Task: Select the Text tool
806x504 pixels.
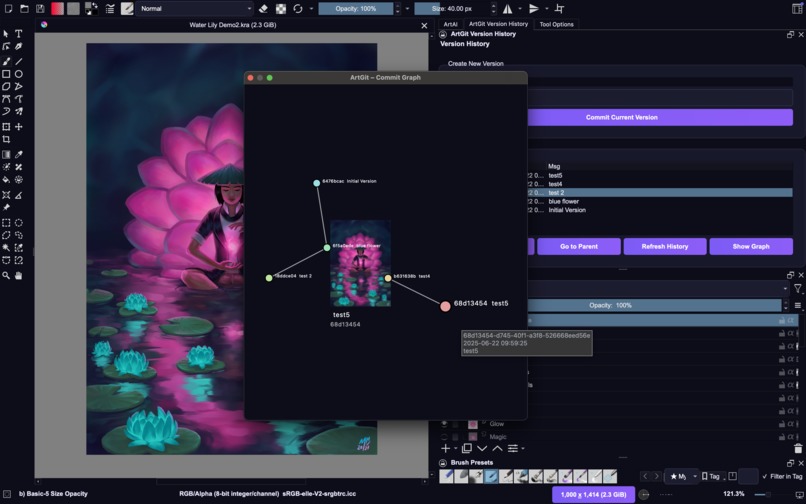Action: pos(19,34)
